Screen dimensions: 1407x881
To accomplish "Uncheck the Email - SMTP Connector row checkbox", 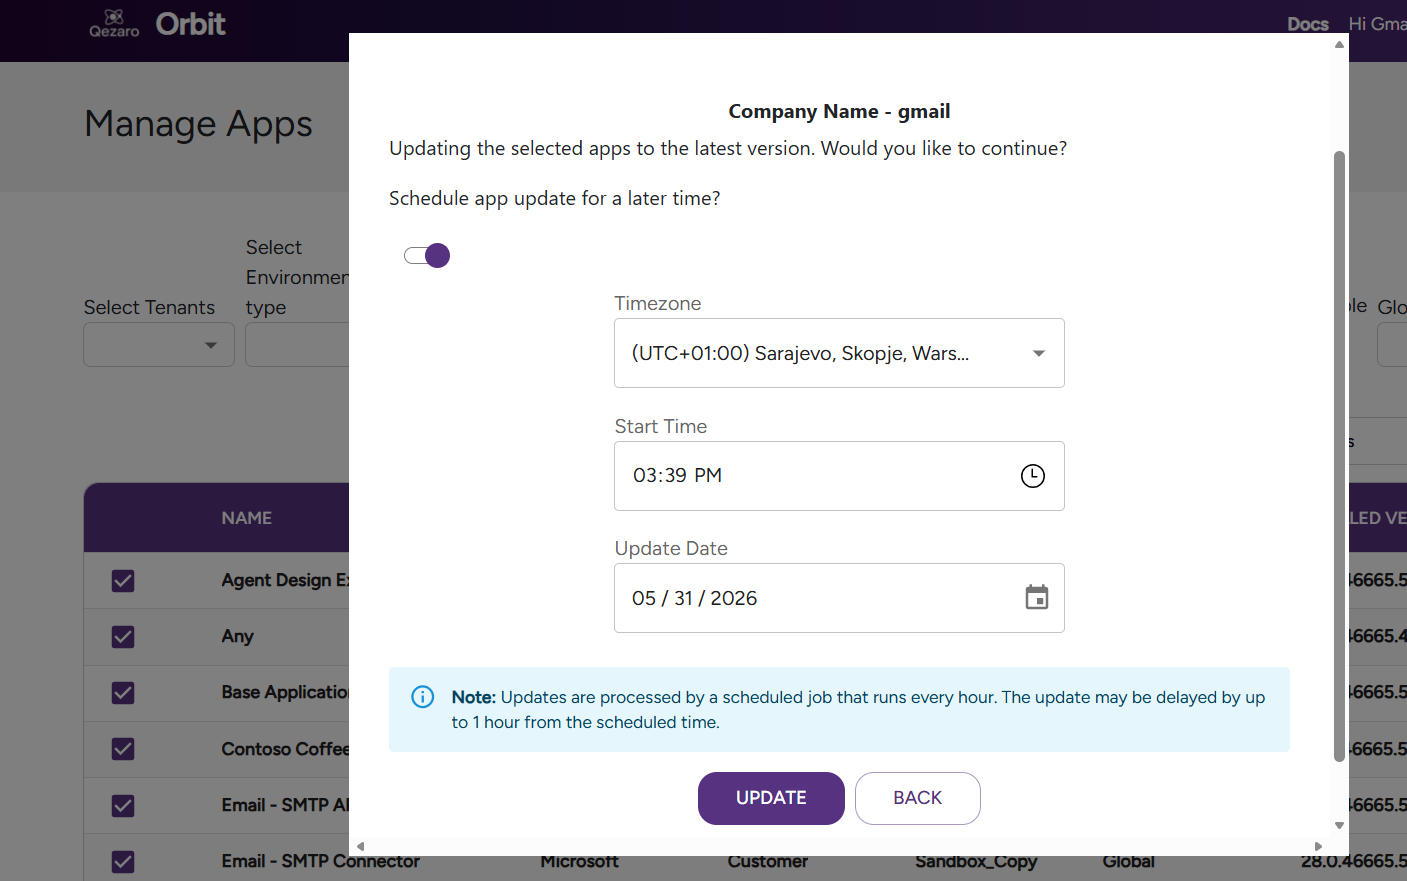I will (x=123, y=862).
